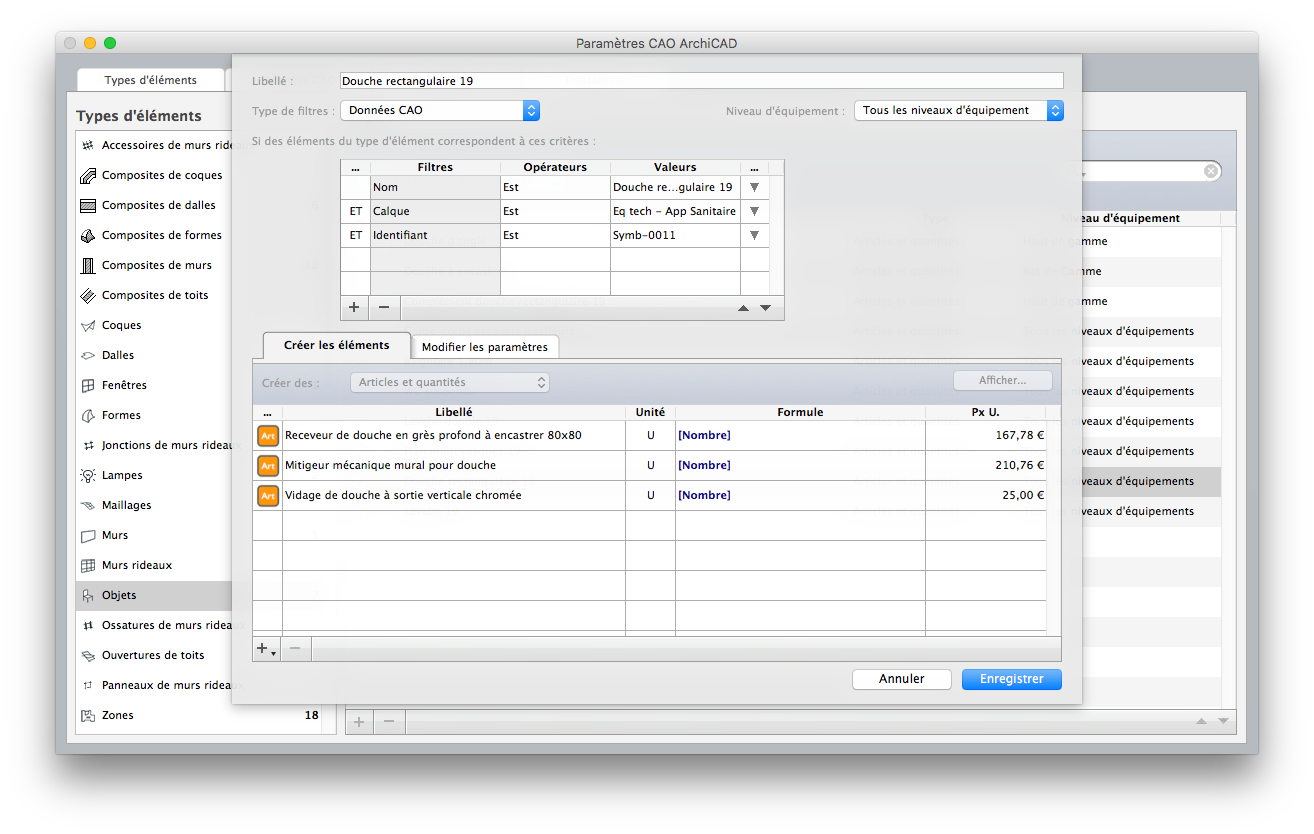
Task: Clear search field in background window
Action: tap(1211, 171)
